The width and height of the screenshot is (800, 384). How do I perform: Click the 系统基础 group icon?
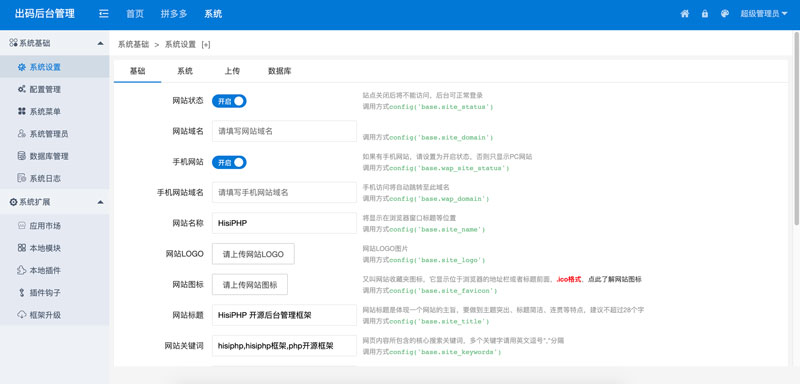click(x=13, y=43)
